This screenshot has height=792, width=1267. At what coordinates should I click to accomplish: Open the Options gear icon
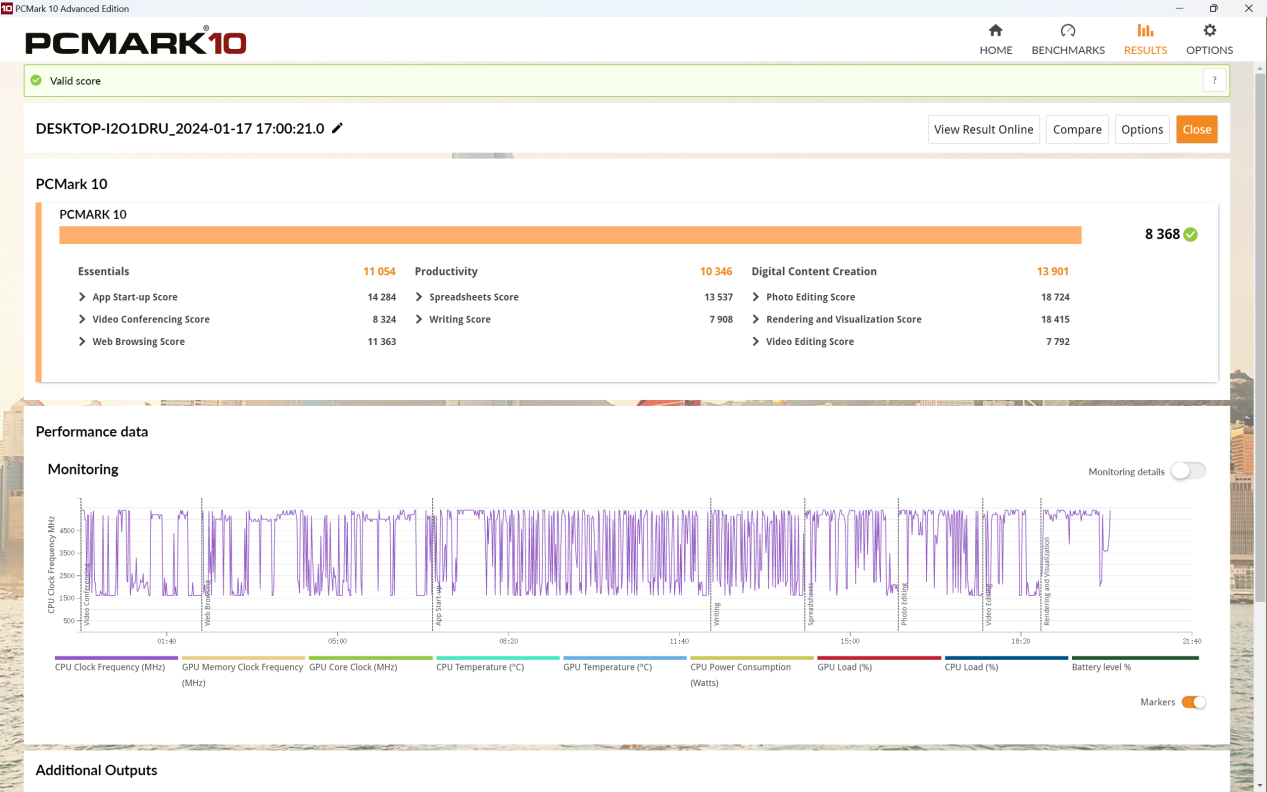(1209, 31)
